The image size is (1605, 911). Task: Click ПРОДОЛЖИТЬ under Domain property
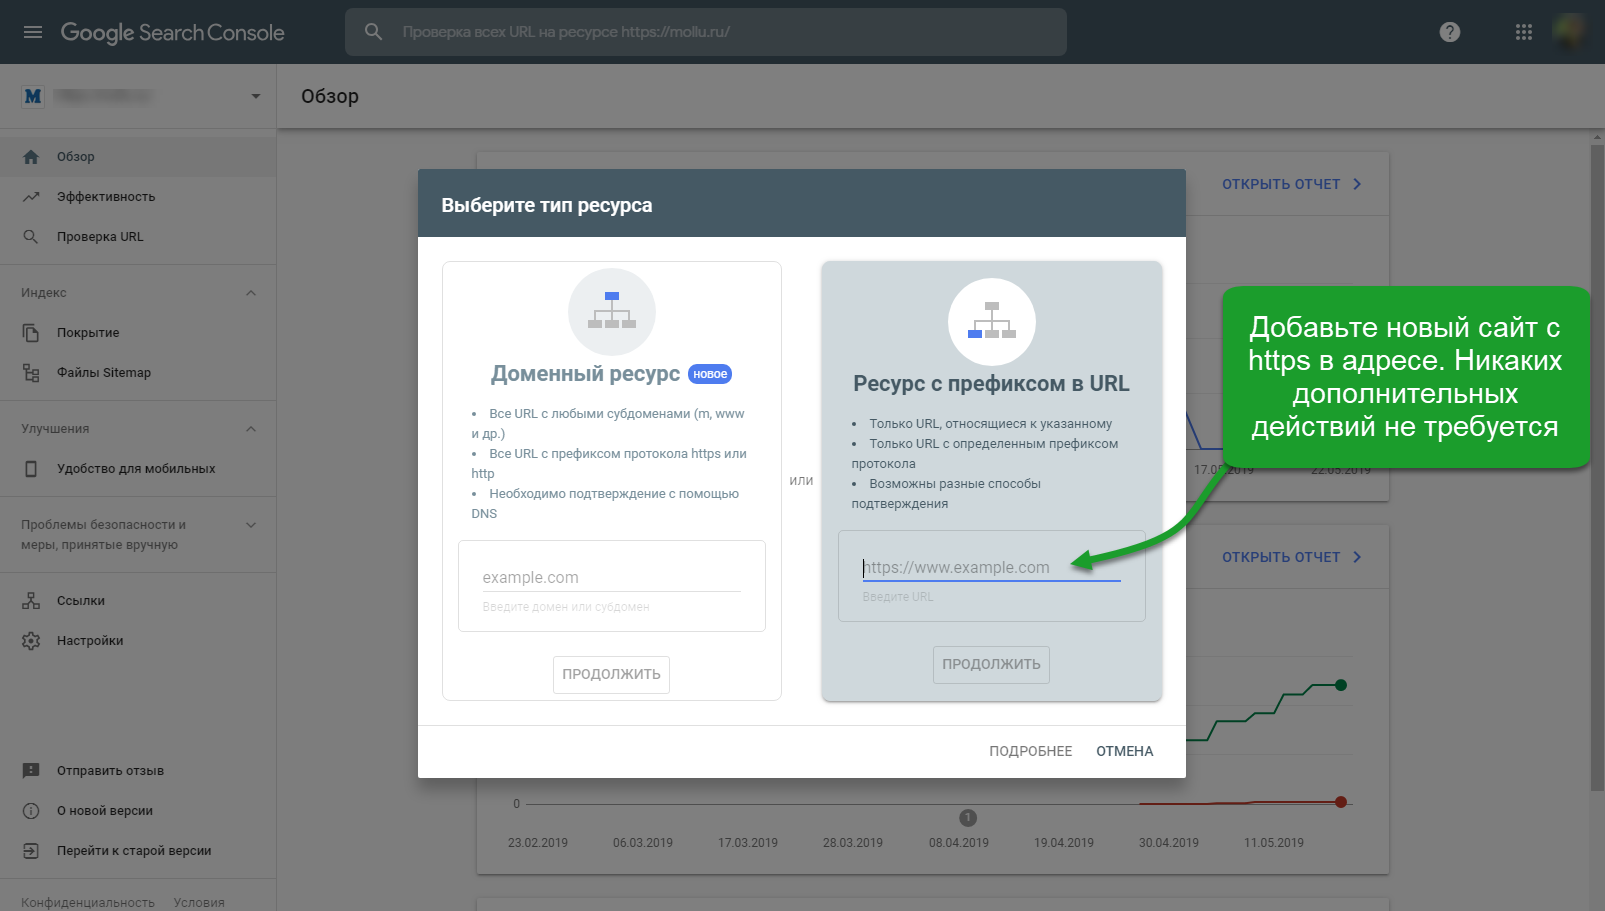(x=611, y=674)
